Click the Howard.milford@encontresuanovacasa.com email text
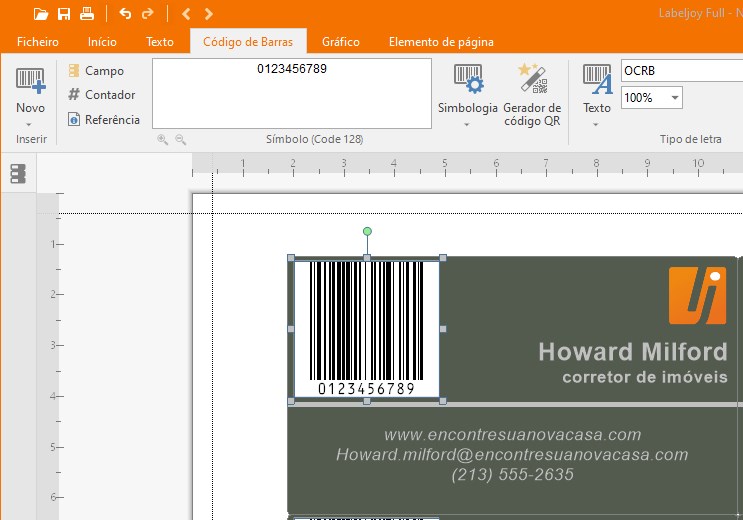Viewport: 743px width, 520px height. 512,455
